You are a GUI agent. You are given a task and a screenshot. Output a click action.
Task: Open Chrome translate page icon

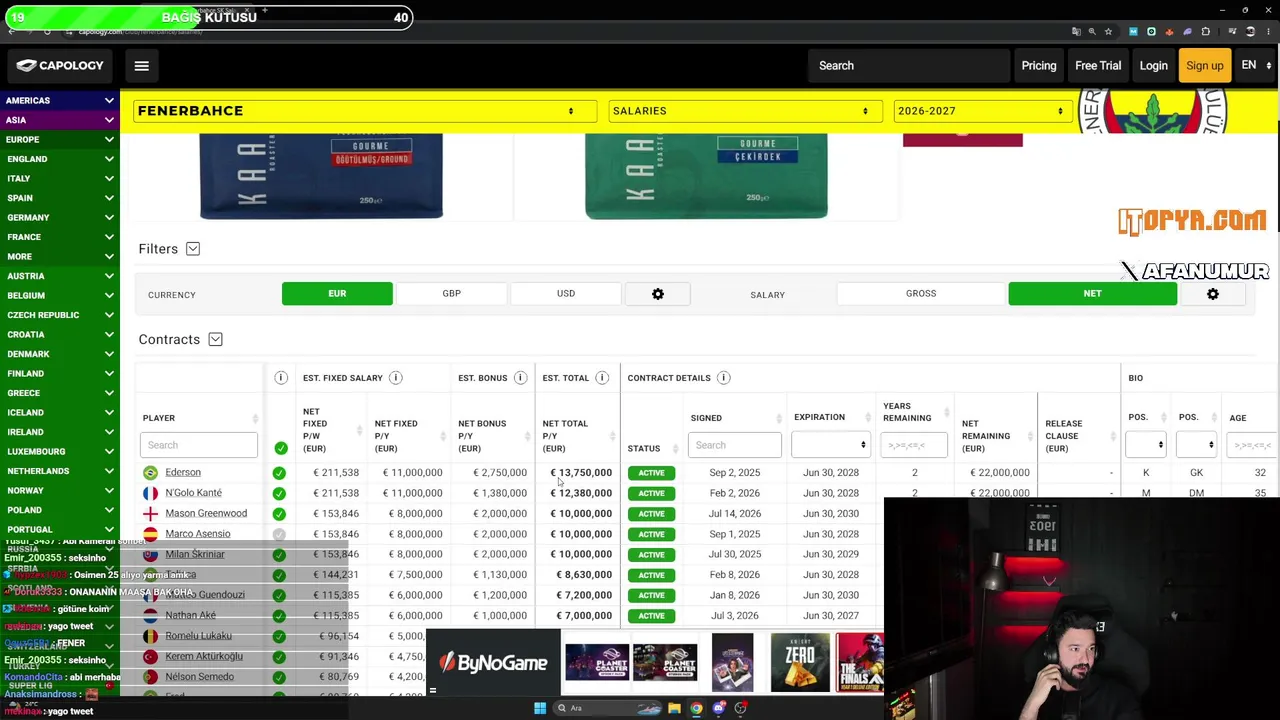point(1076,32)
